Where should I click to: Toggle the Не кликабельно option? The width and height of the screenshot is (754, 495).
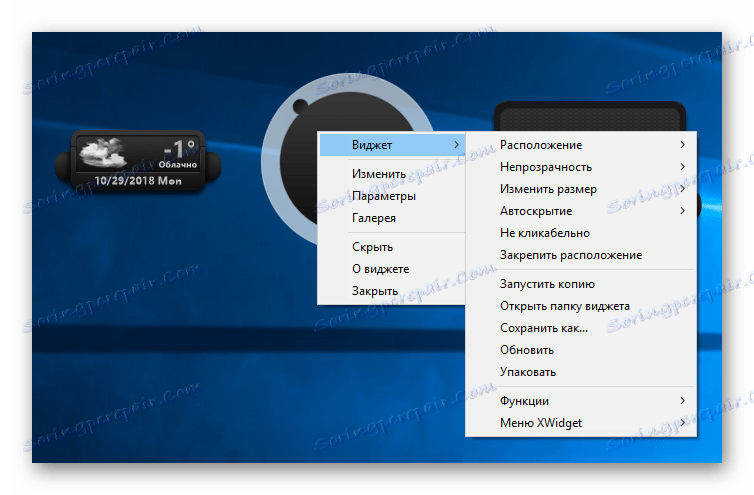point(581,233)
